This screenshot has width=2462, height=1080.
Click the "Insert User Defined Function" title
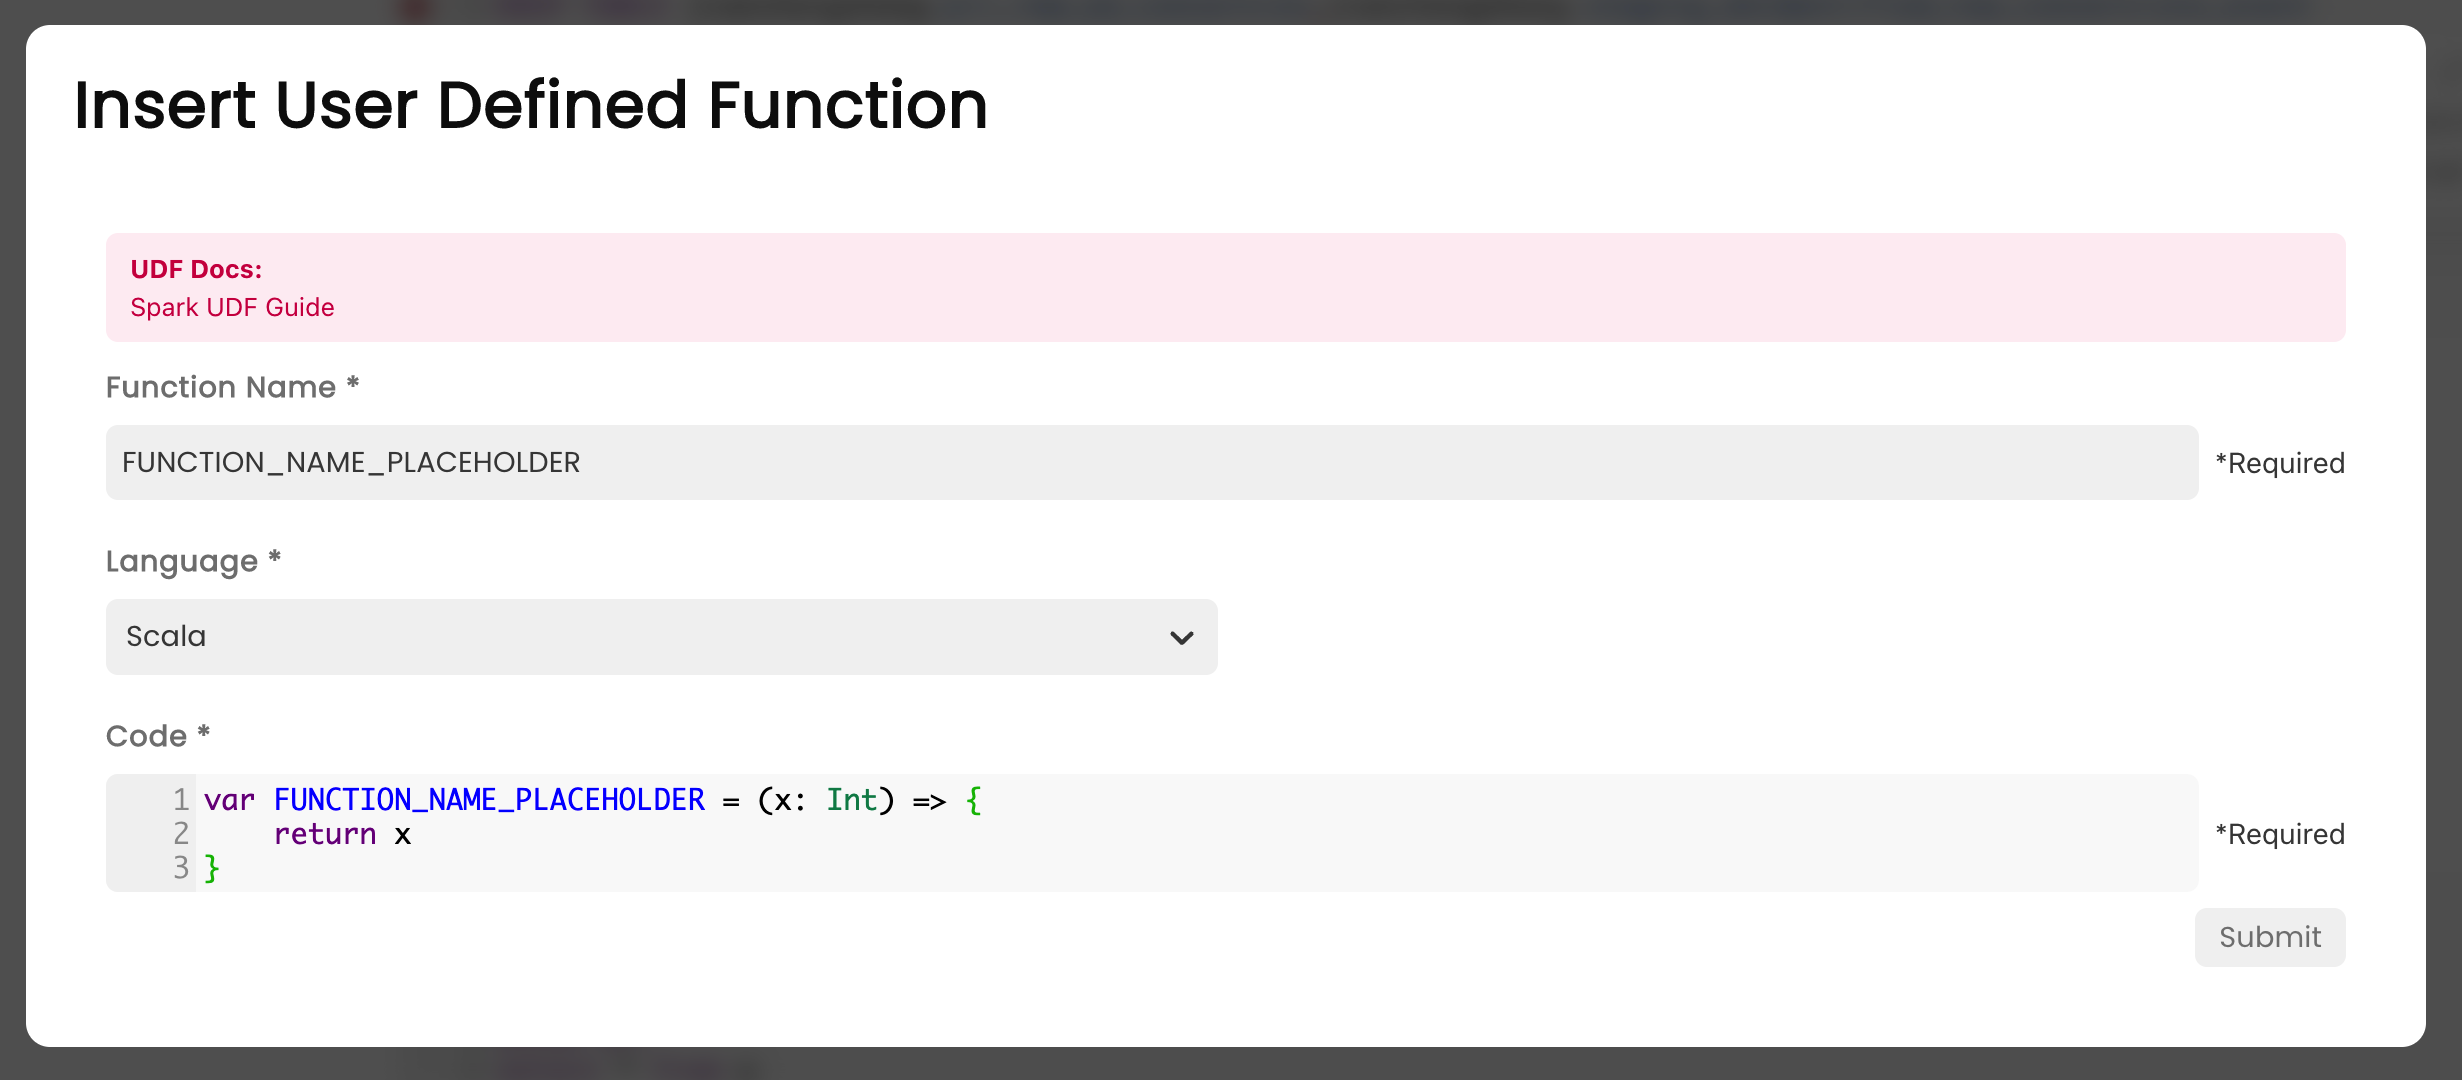pyautogui.click(x=531, y=105)
